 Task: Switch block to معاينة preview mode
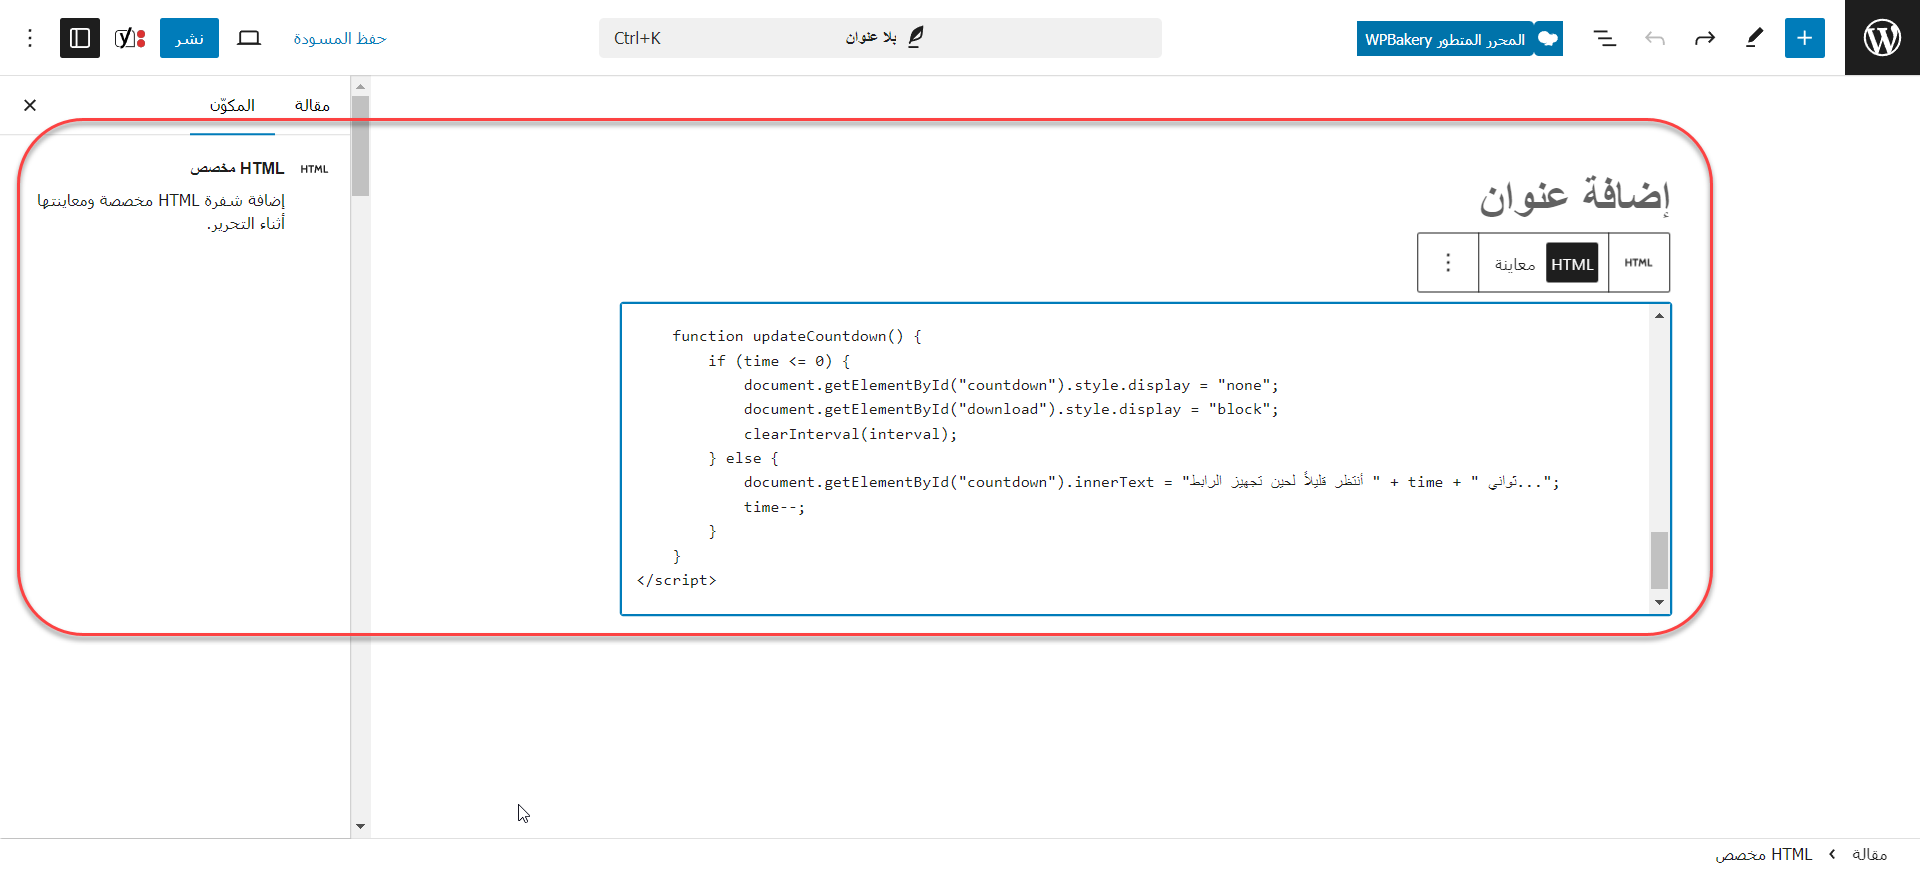coord(1514,264)
